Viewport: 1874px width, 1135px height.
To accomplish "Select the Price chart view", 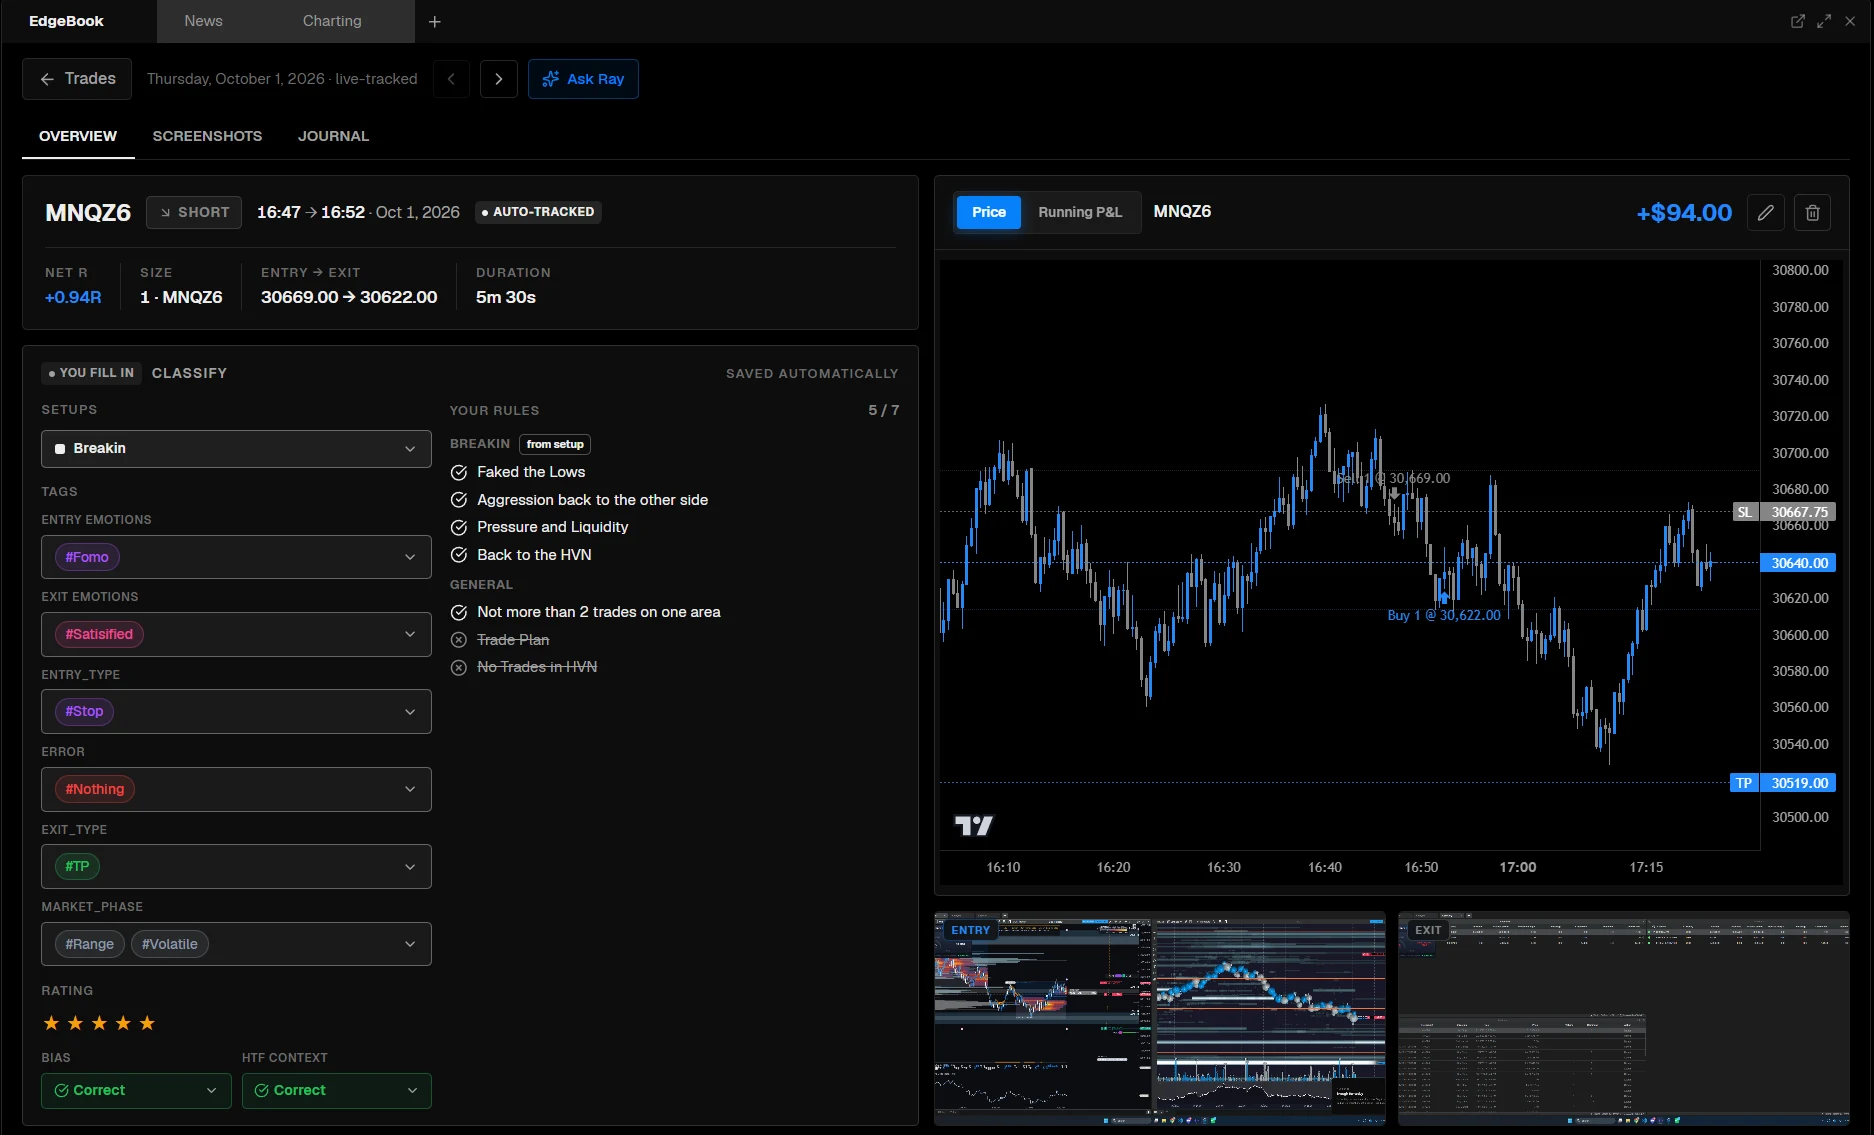I will click(x=989, y=212).
